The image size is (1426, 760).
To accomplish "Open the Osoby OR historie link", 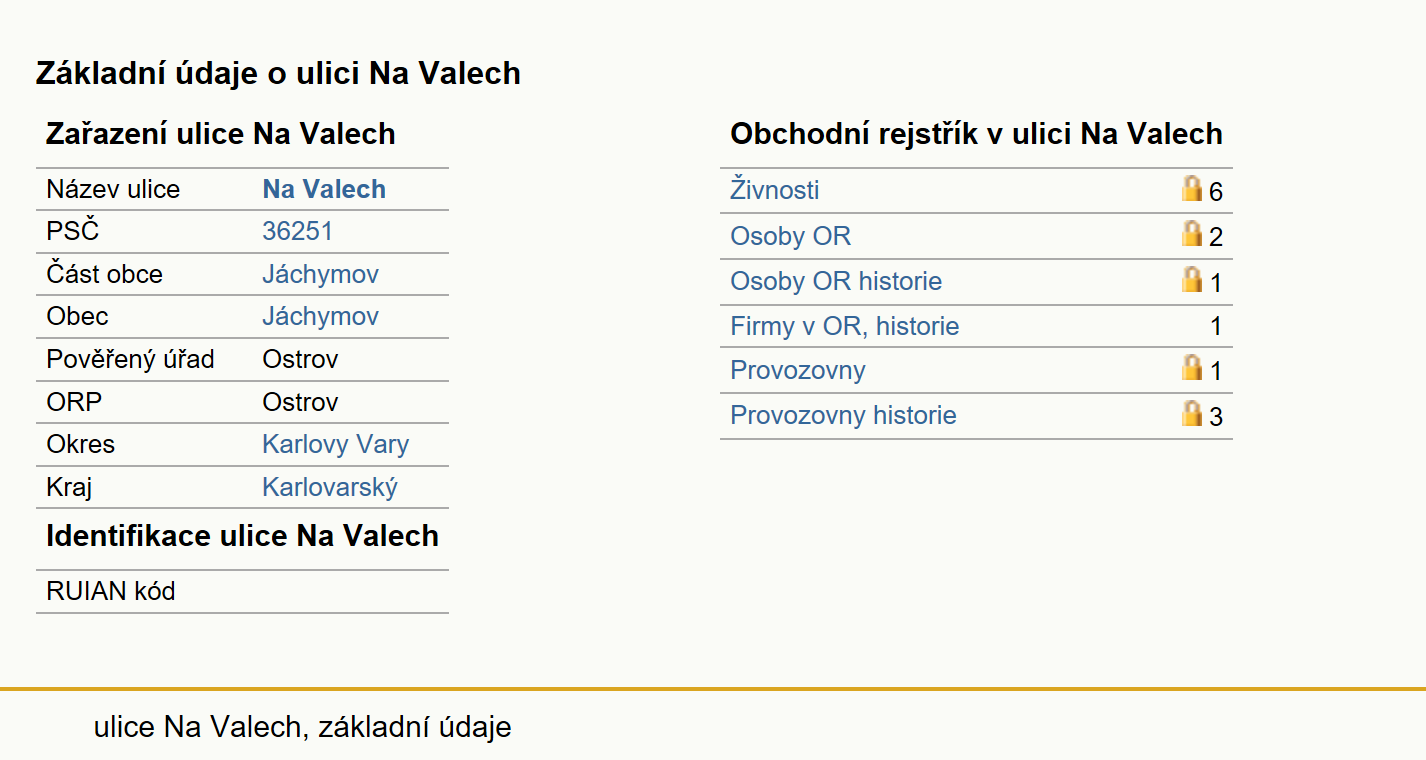I will (836, 281).
